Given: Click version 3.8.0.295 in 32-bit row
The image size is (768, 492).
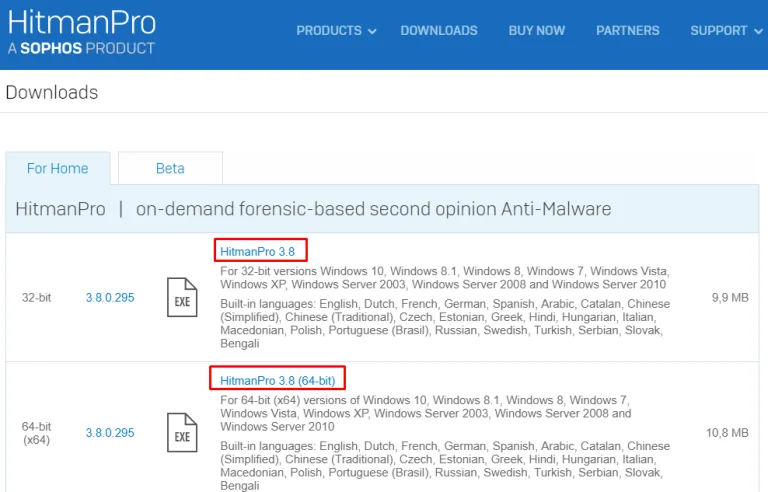Looking at the screenshot, I should point(110,297).
